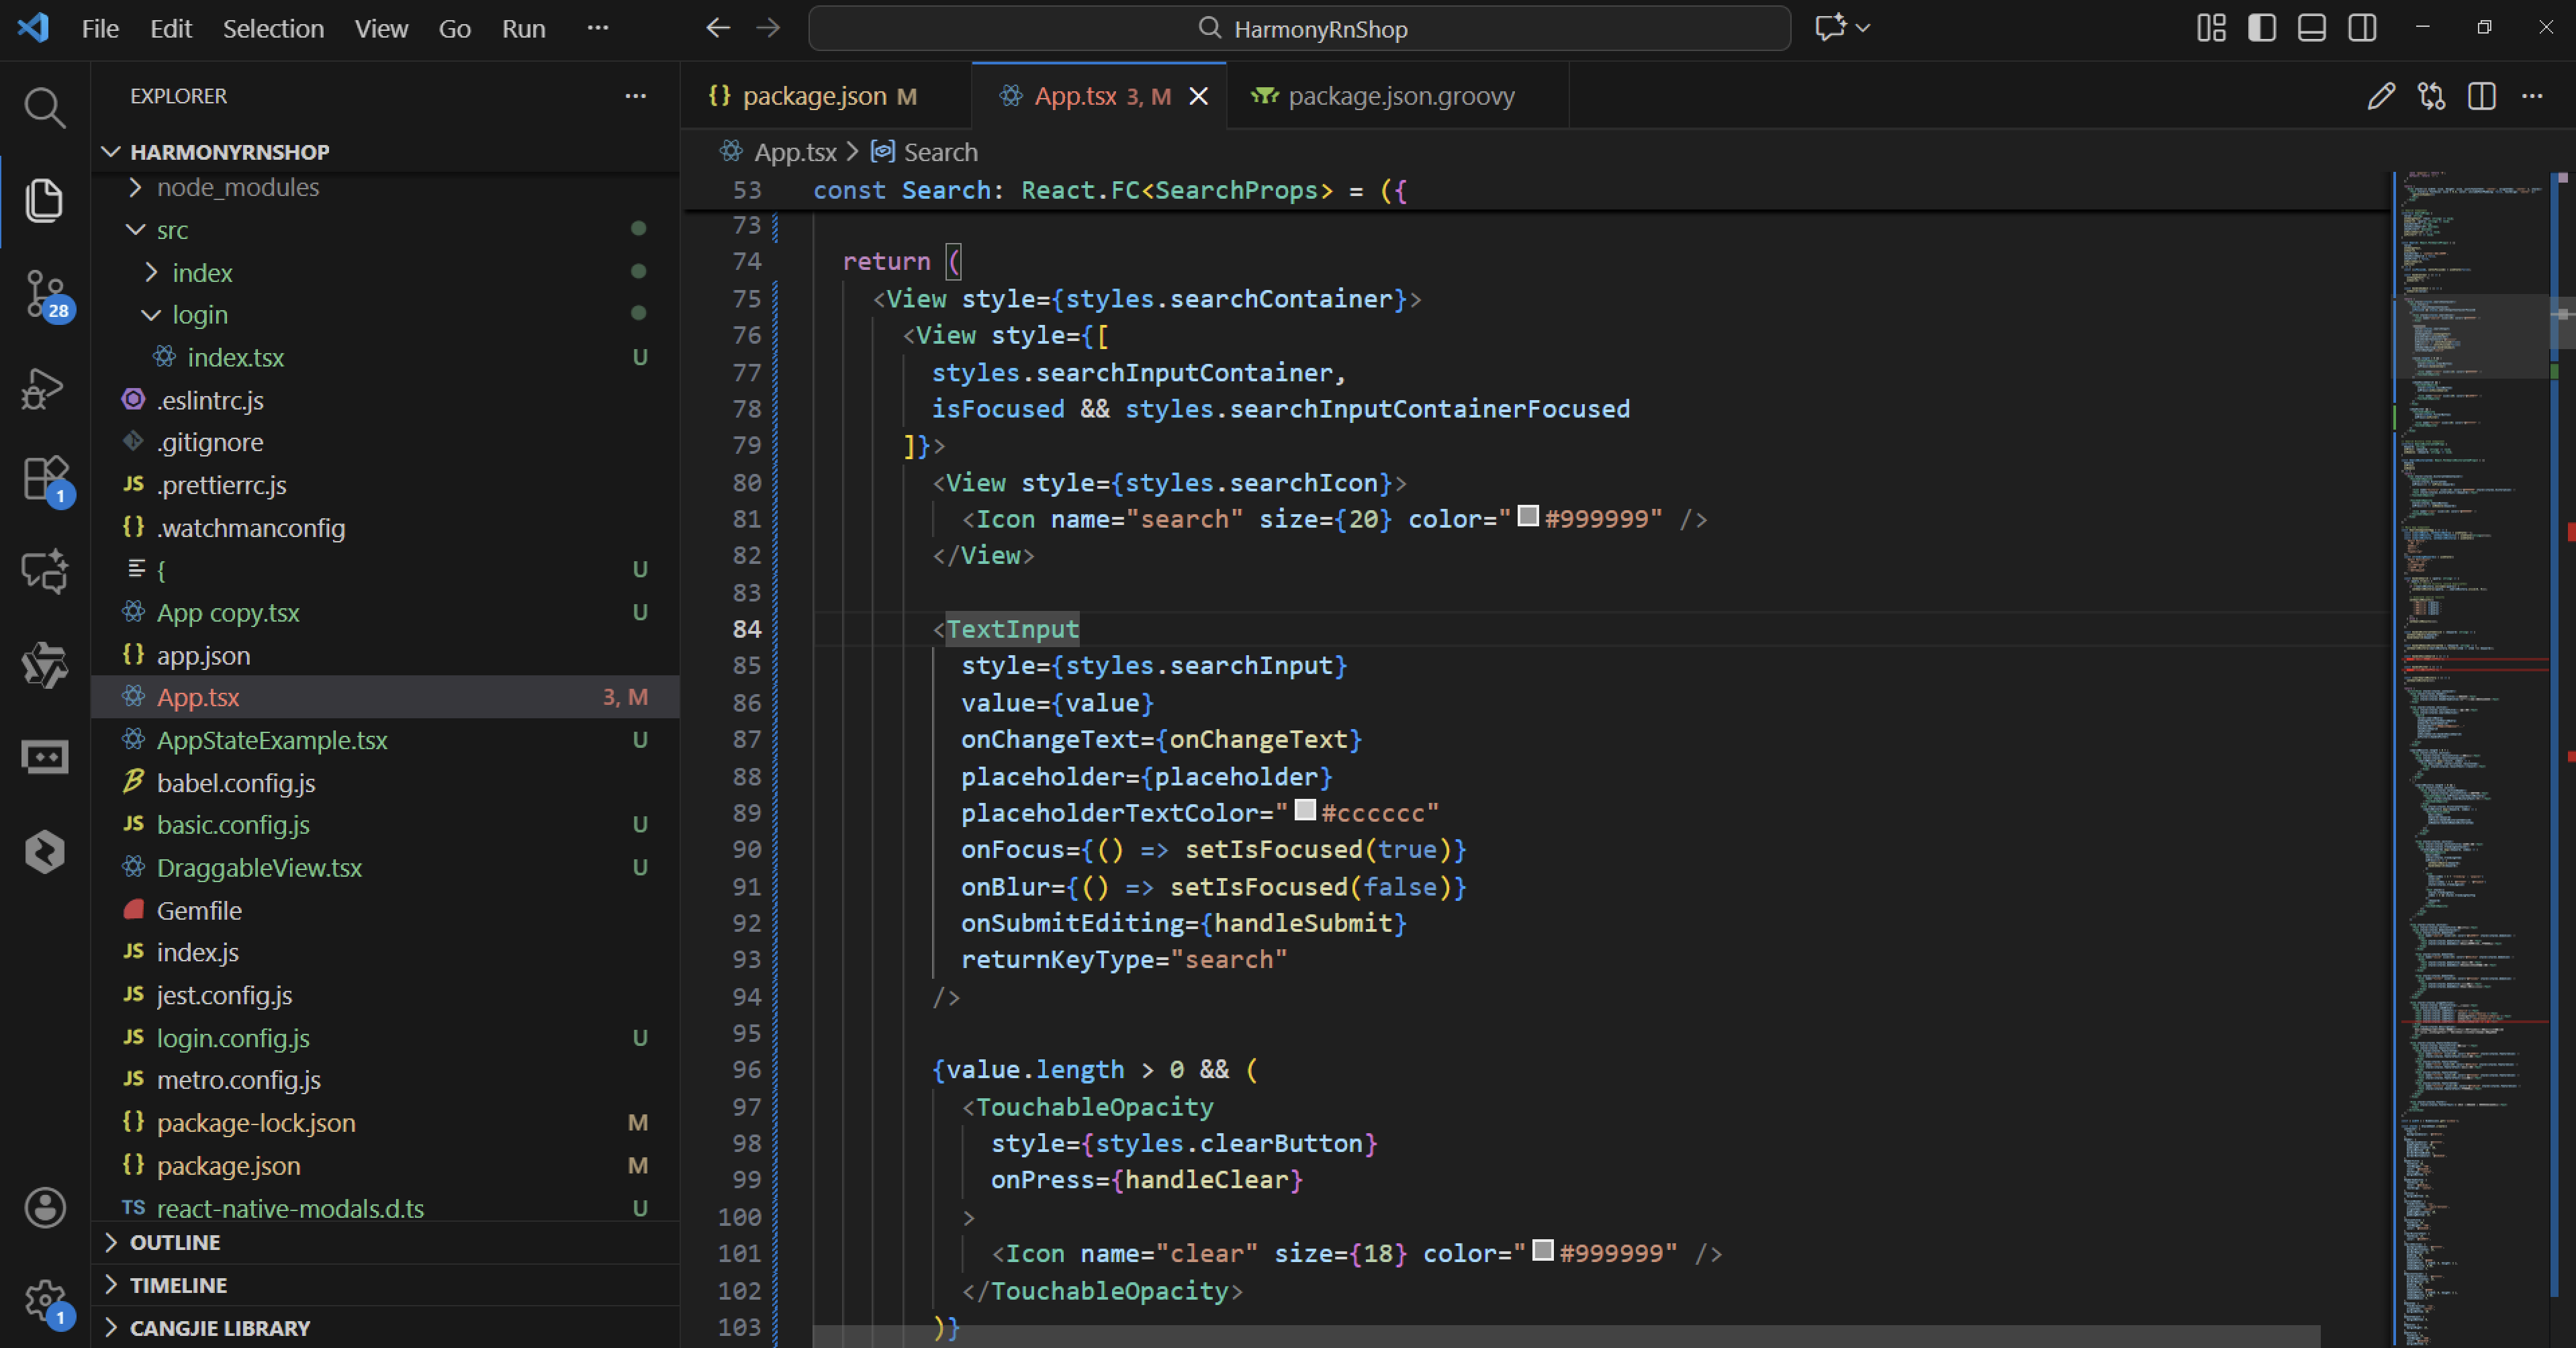Open the chat dropdown arrow in title bar
This screenshot has width=2576, height=1348.
click(1862, 28)
